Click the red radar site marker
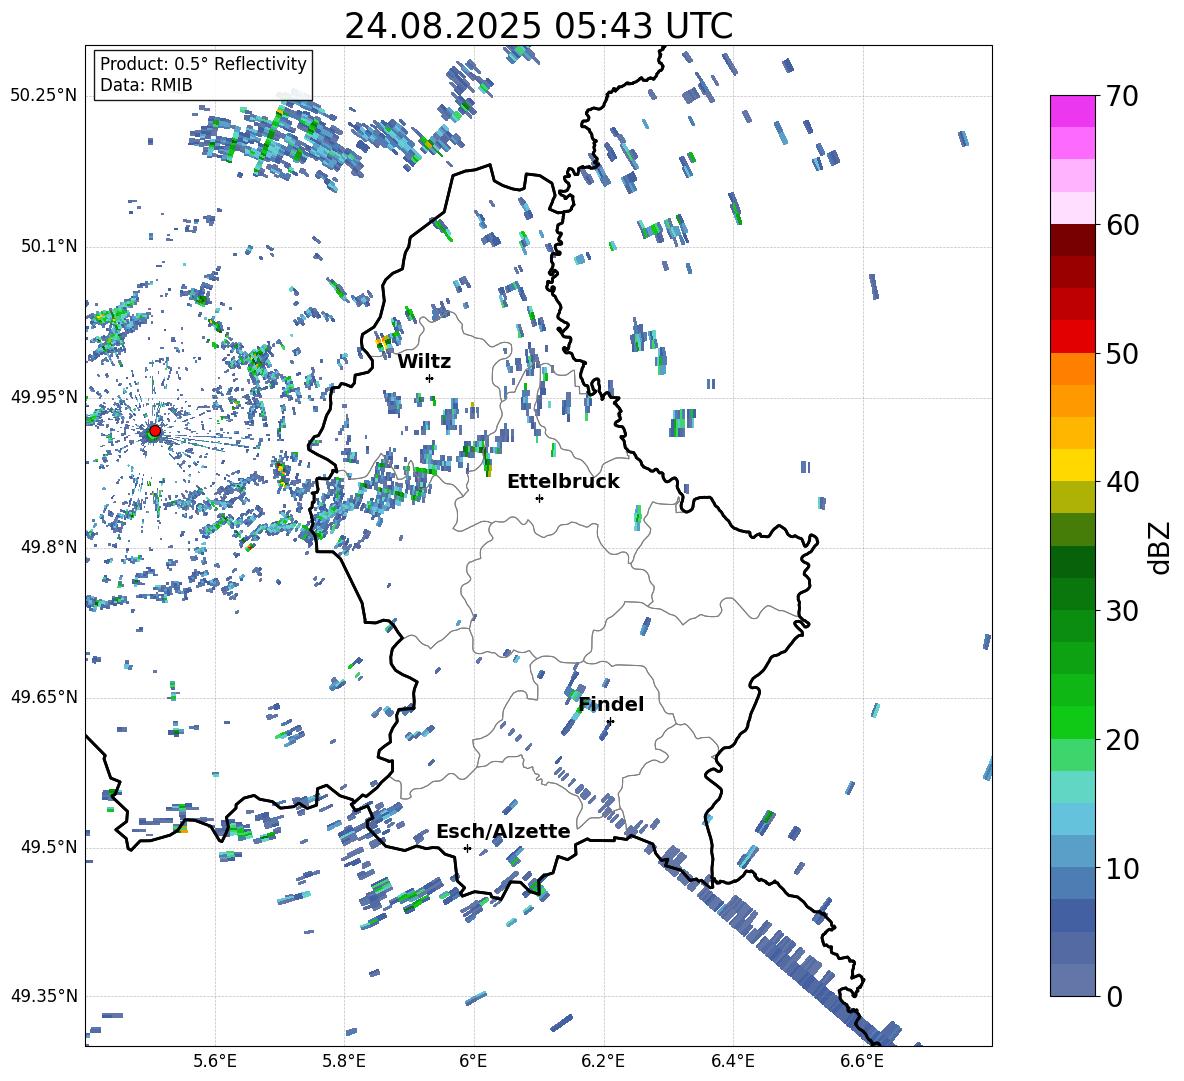 coord(155,430)
